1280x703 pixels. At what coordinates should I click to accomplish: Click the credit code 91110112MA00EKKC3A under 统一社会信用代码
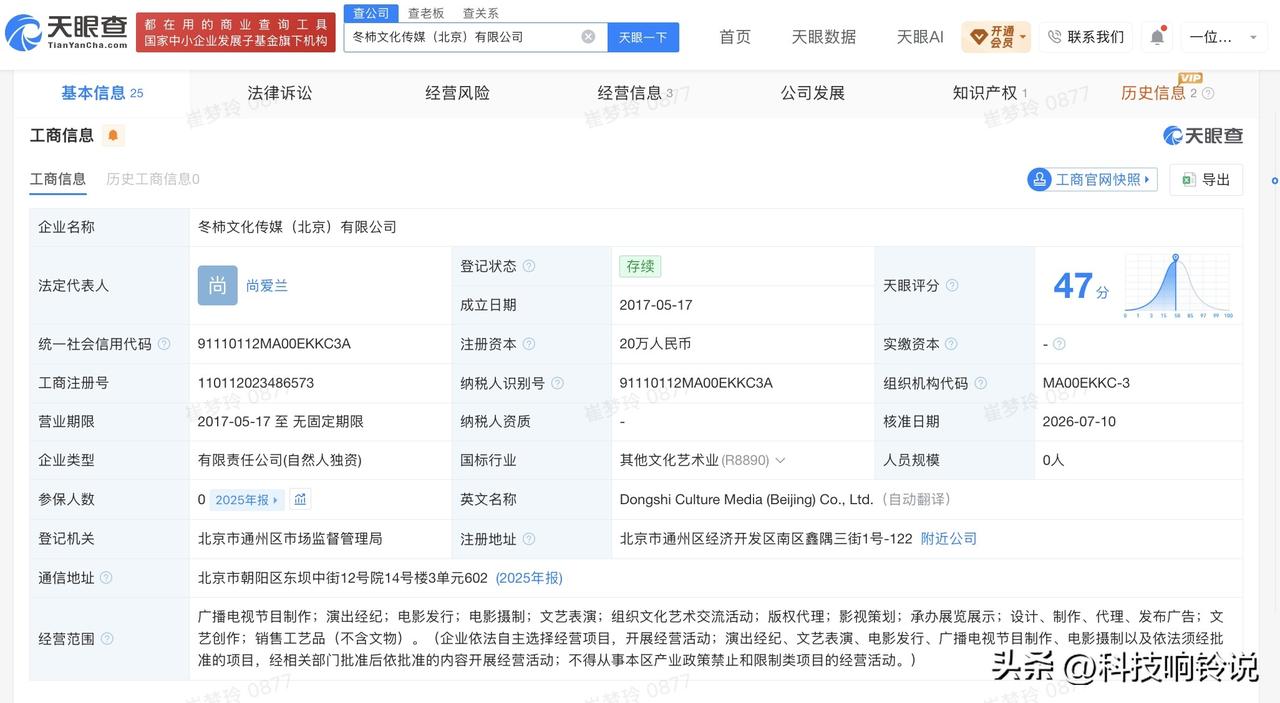[x=274, y=344]
